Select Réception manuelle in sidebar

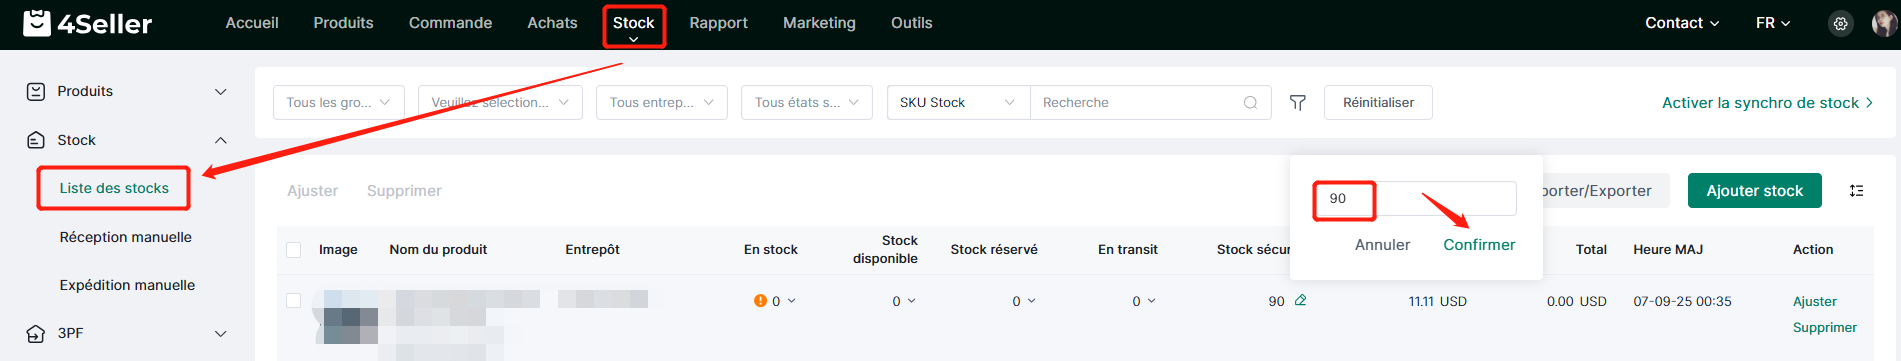[126, 237]
